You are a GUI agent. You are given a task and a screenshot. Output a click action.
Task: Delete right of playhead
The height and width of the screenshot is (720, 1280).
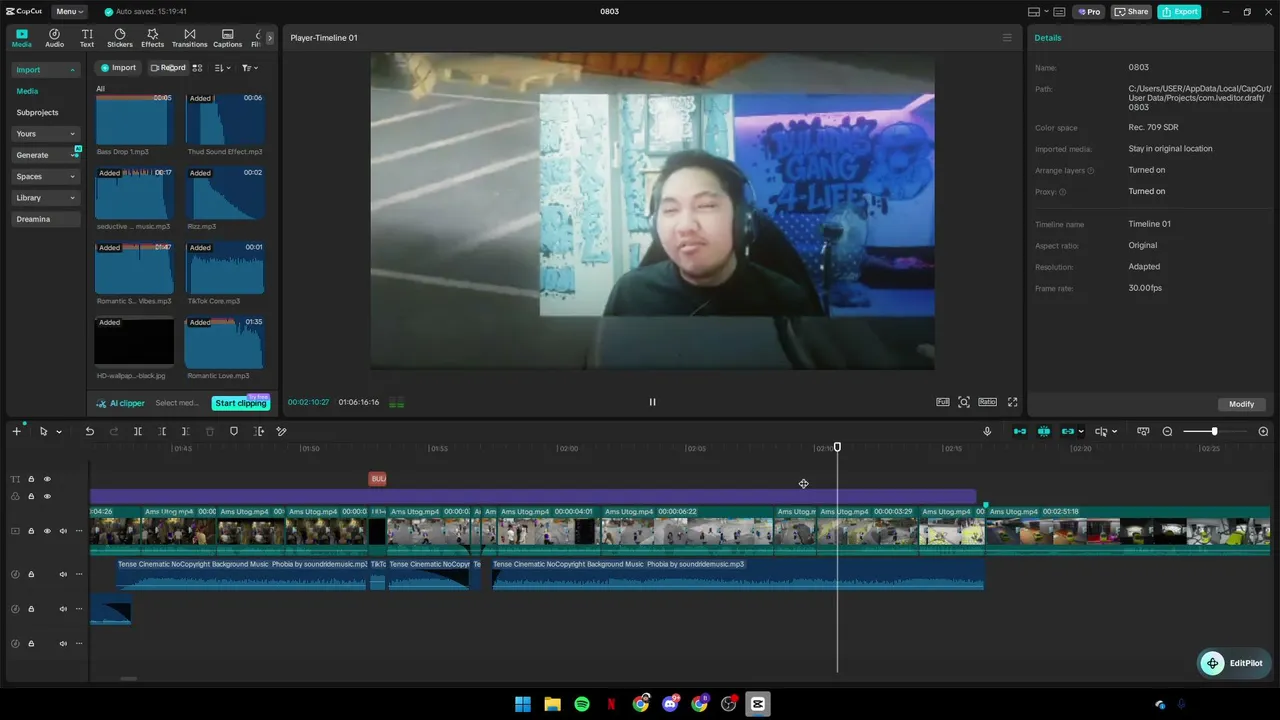(186, 431)
